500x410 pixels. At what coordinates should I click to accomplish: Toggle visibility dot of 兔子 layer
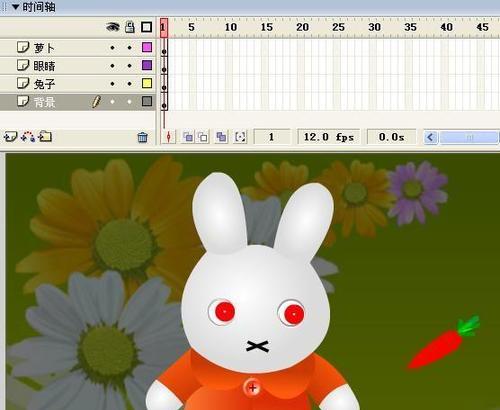tap(113, 84)
